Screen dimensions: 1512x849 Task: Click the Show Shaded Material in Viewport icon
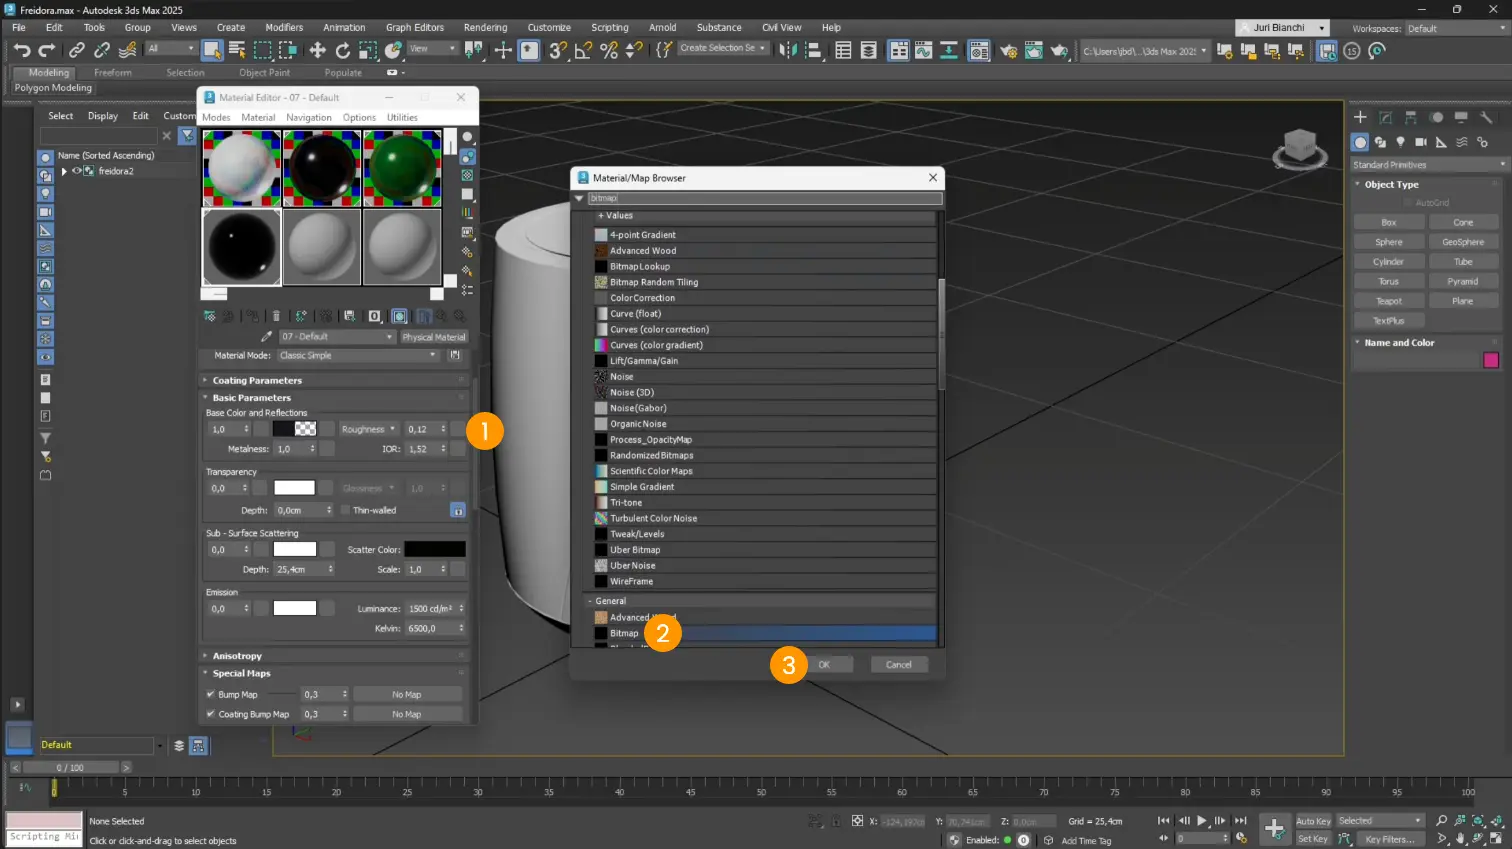398,316
